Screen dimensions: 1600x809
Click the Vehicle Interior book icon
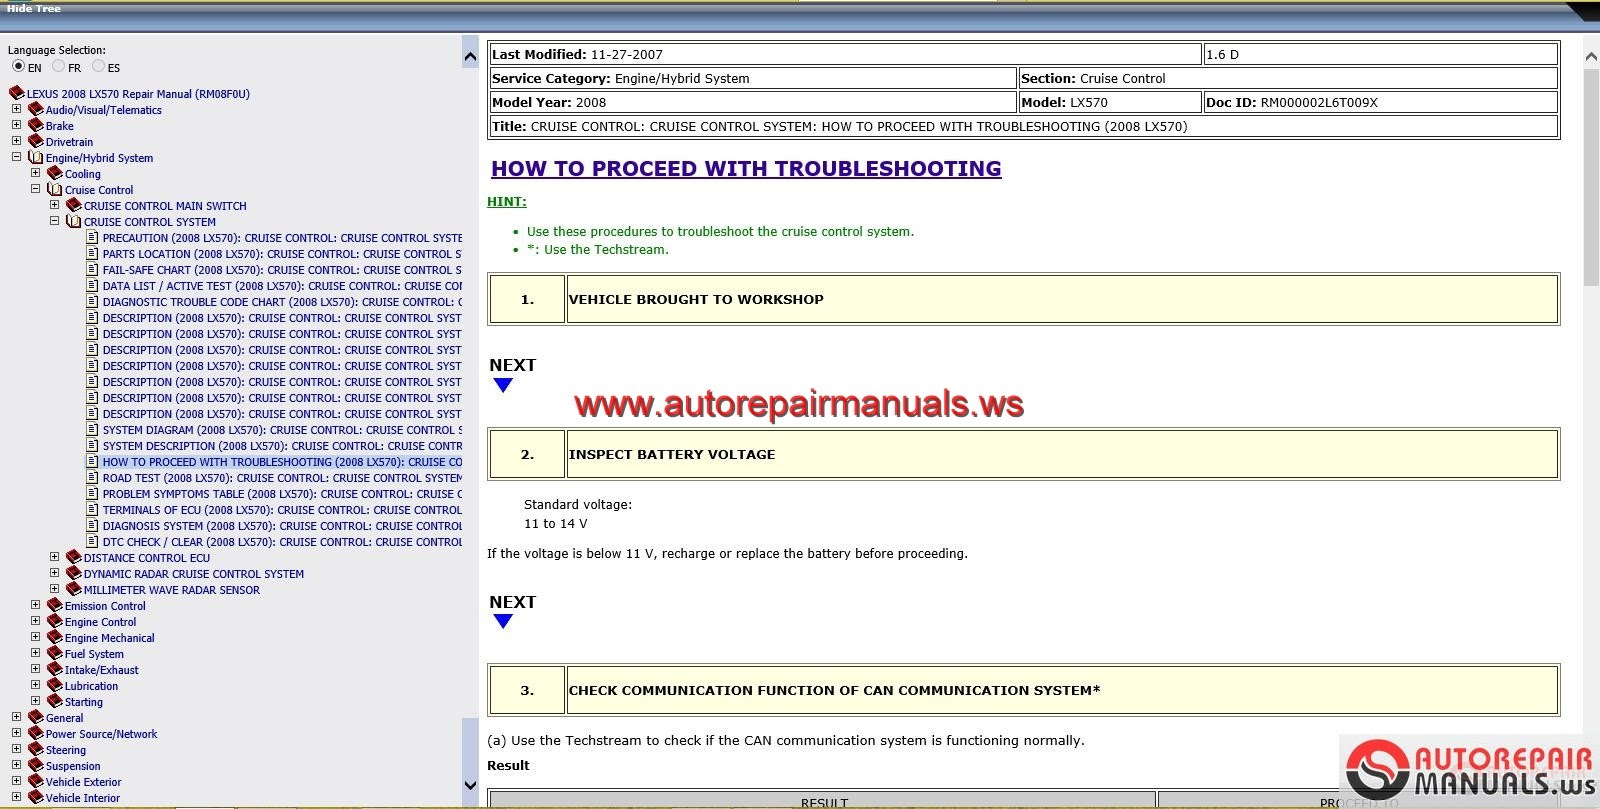pos(36,797)
